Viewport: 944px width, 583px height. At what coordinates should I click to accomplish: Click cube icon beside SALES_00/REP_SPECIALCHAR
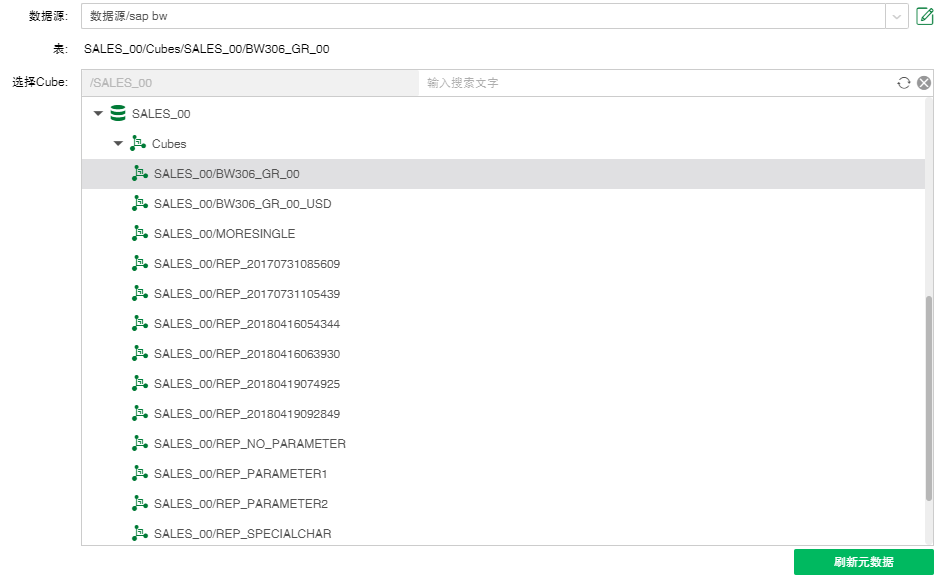139,534
